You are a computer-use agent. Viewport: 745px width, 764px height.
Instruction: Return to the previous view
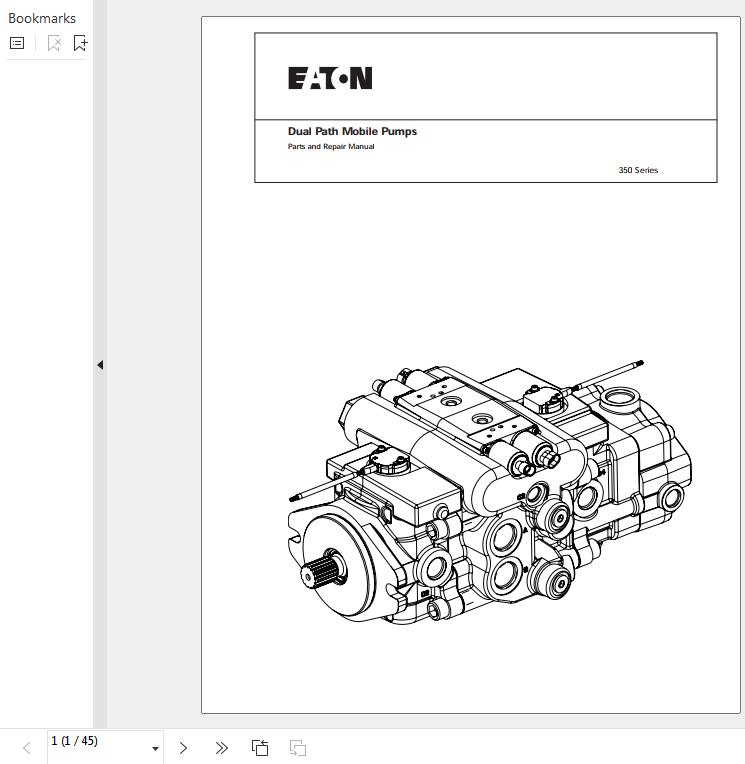[260, 748]
